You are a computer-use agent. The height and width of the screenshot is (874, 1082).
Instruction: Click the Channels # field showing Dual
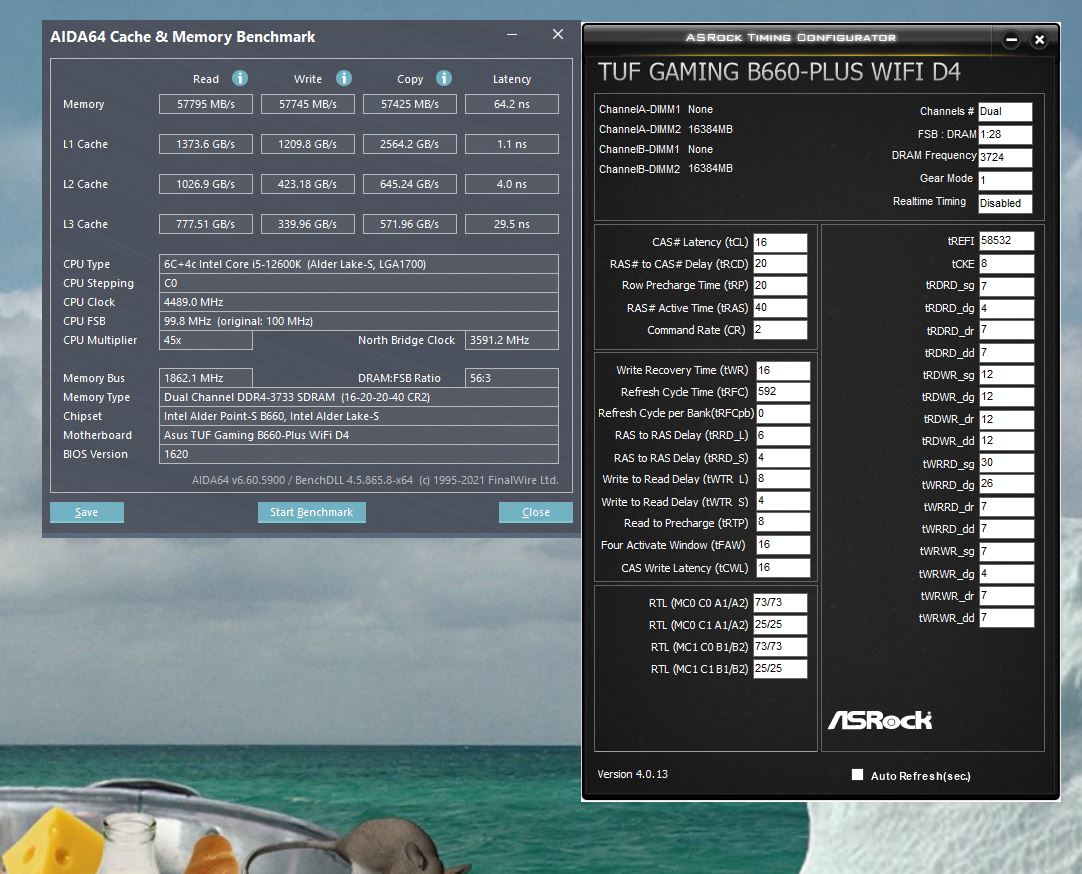click(1005, 112)
